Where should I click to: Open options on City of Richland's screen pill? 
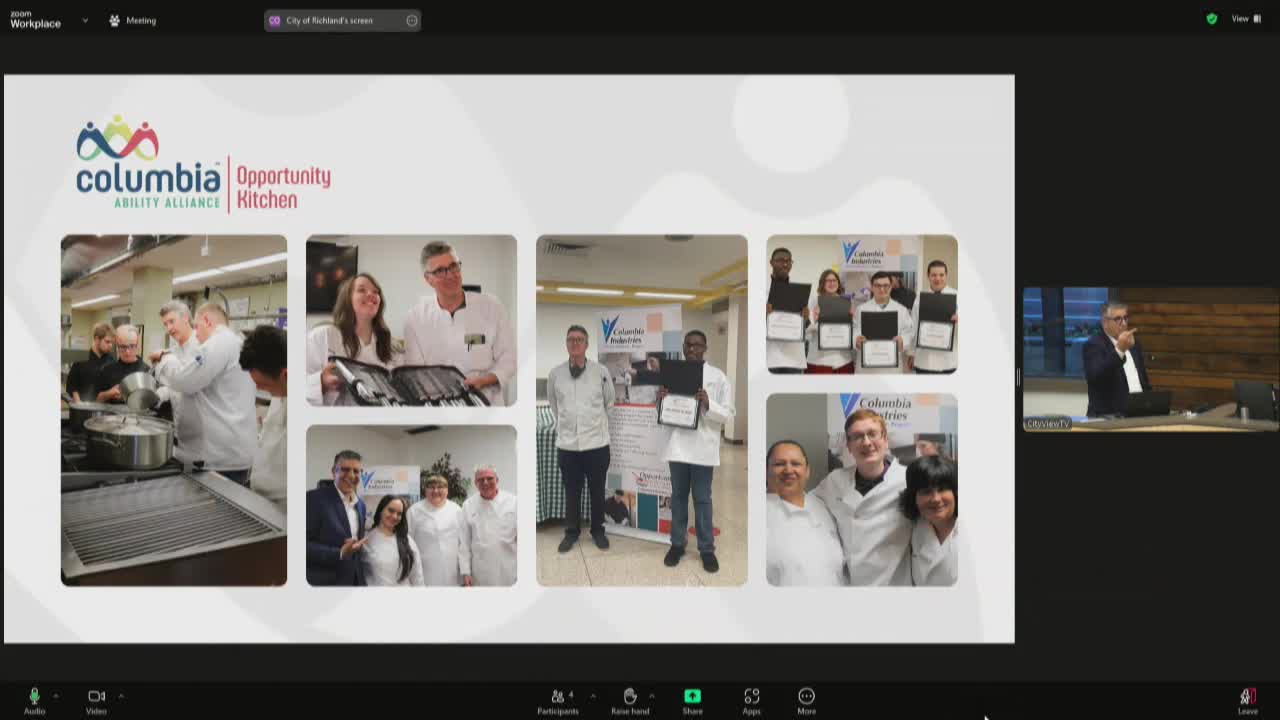pos(412,20)
